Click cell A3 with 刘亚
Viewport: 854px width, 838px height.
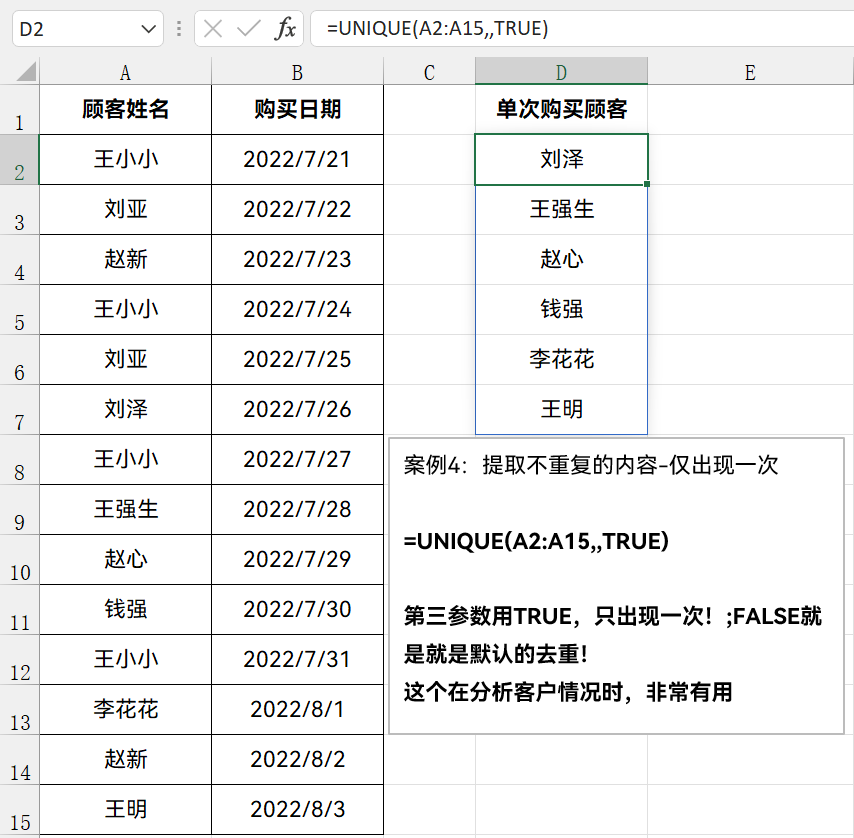[x=125, y=210]
